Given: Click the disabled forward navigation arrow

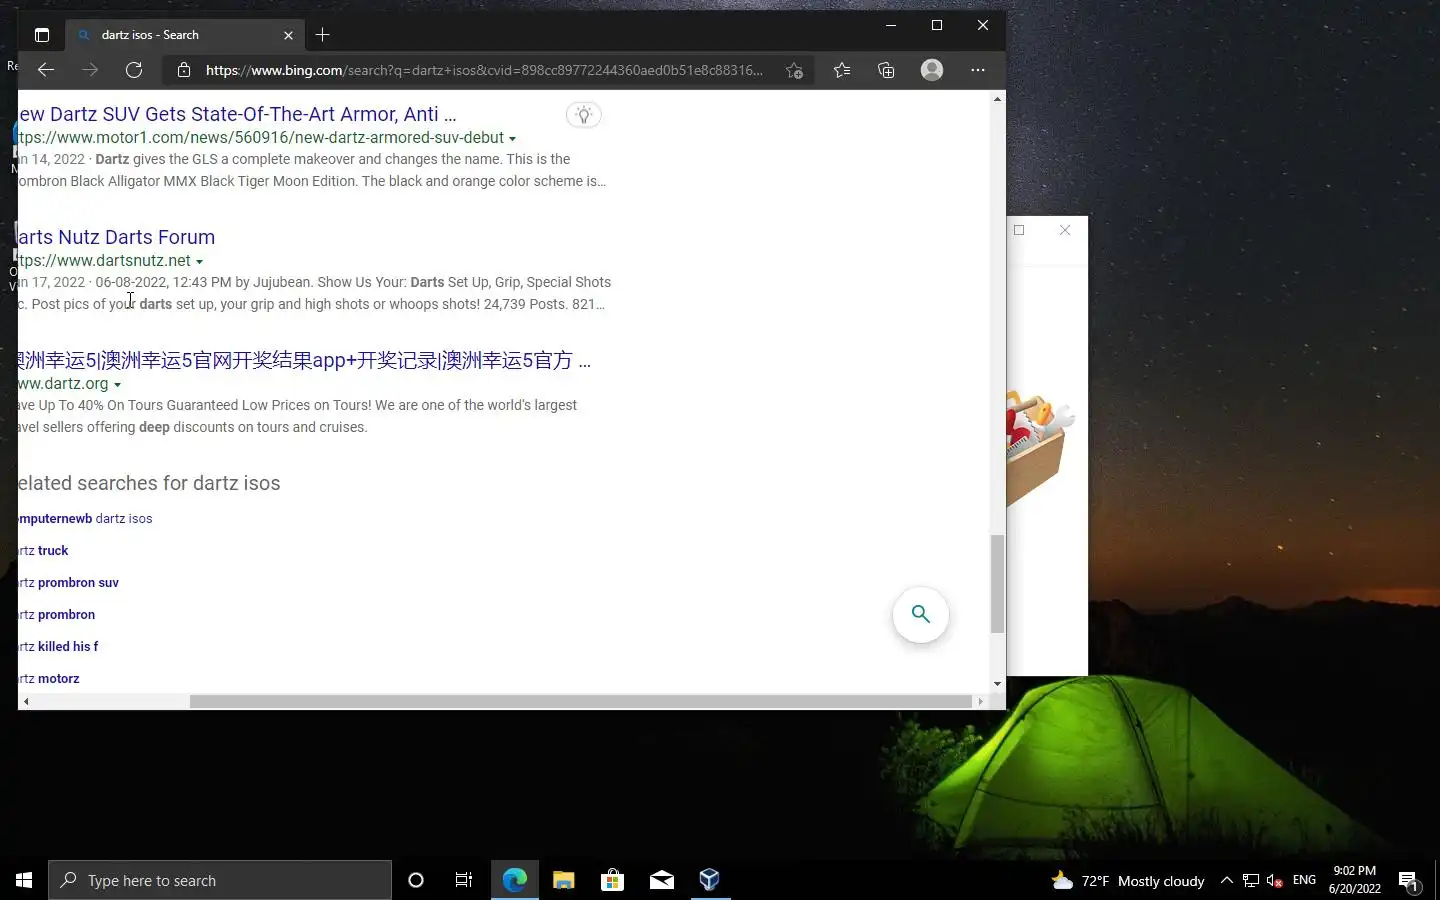Looking at the screenshot, I should coord(90,70).
